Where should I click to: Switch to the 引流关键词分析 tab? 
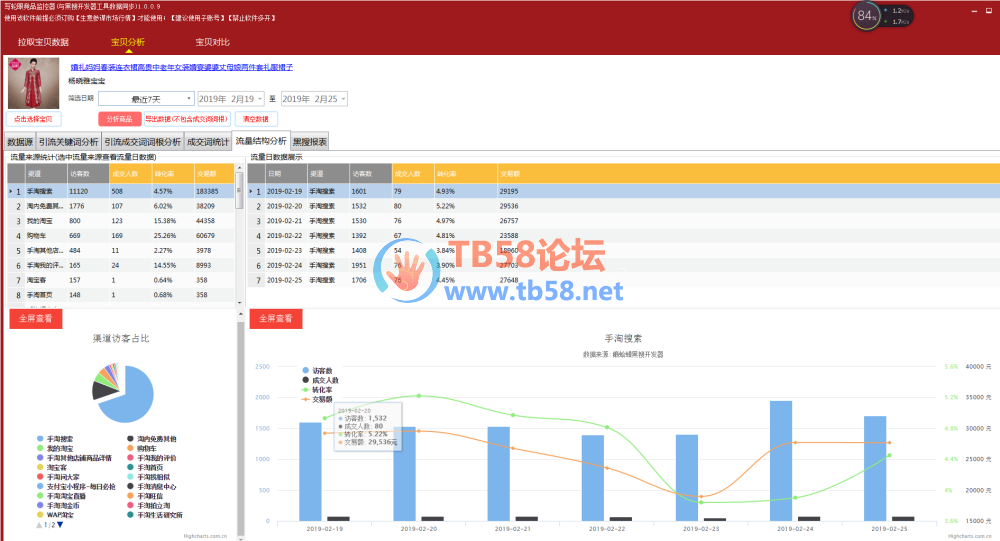point(68,142)
